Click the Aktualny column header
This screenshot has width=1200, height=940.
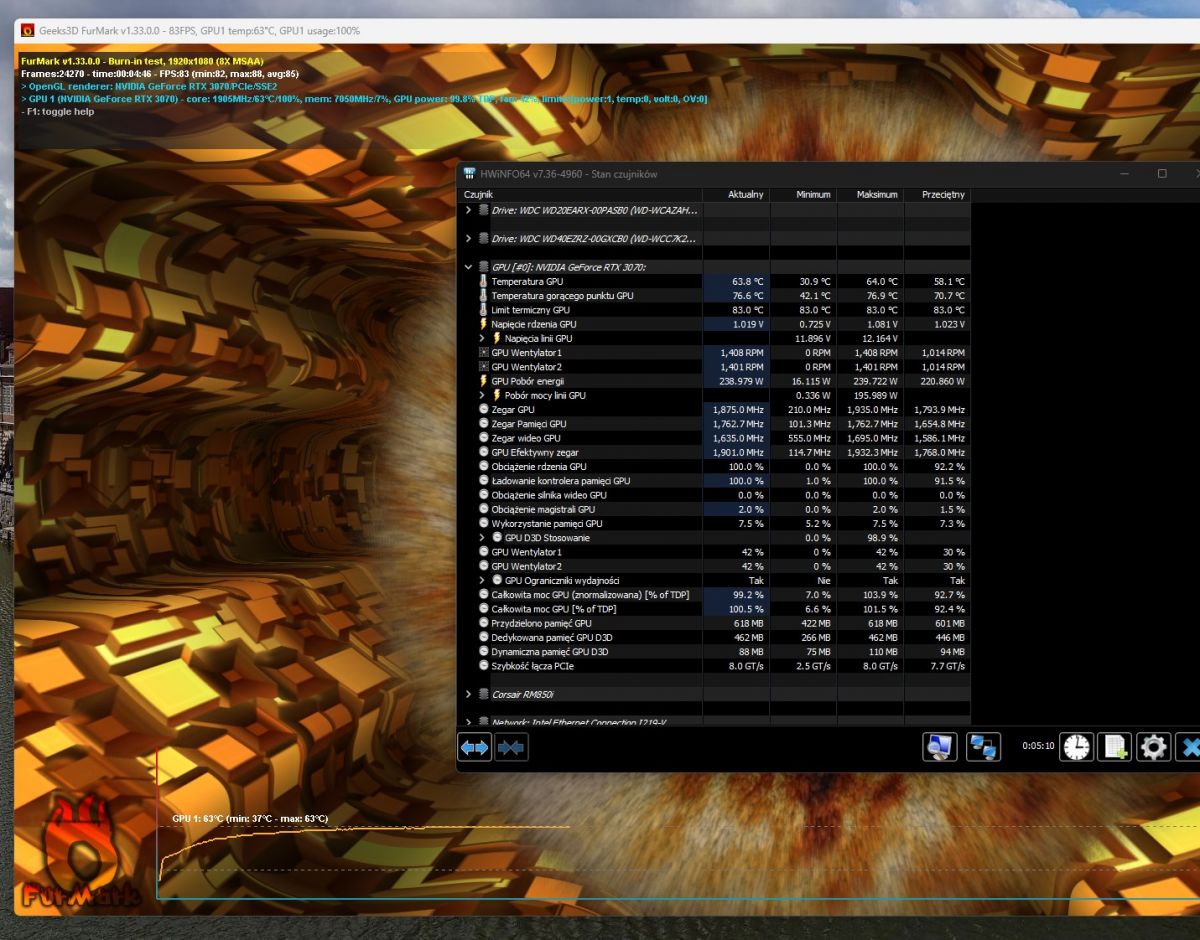736,194
